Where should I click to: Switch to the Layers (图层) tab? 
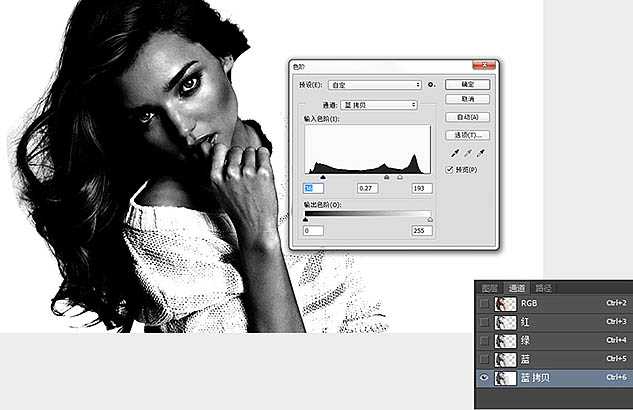tap(488, 288)
